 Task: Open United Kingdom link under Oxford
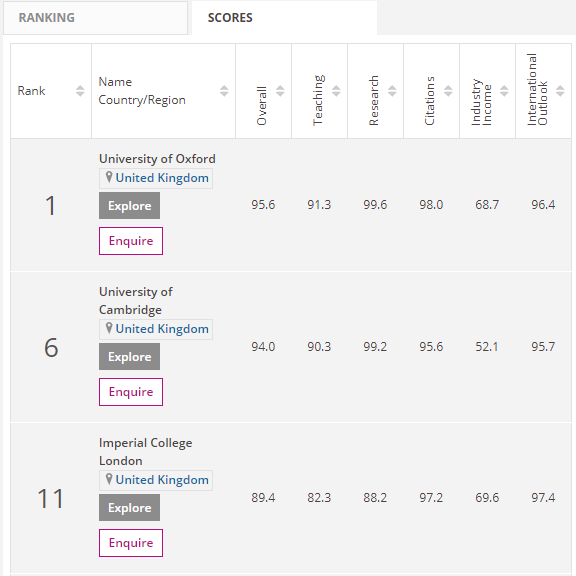pyautogui.click(x=162, y=178)
